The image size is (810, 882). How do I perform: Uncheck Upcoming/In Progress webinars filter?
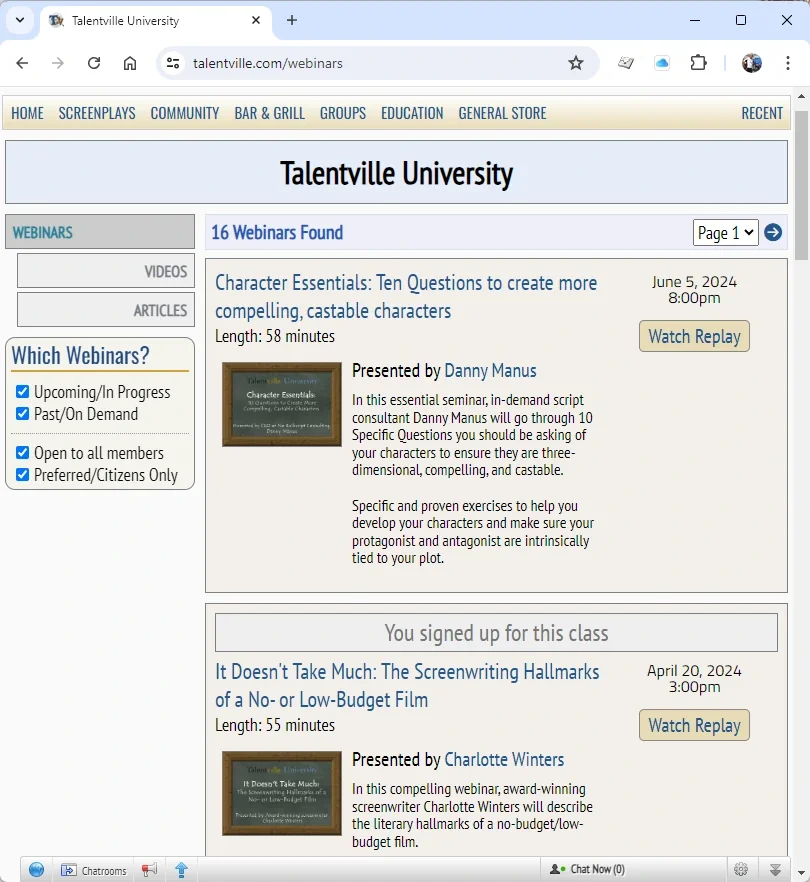22,392
